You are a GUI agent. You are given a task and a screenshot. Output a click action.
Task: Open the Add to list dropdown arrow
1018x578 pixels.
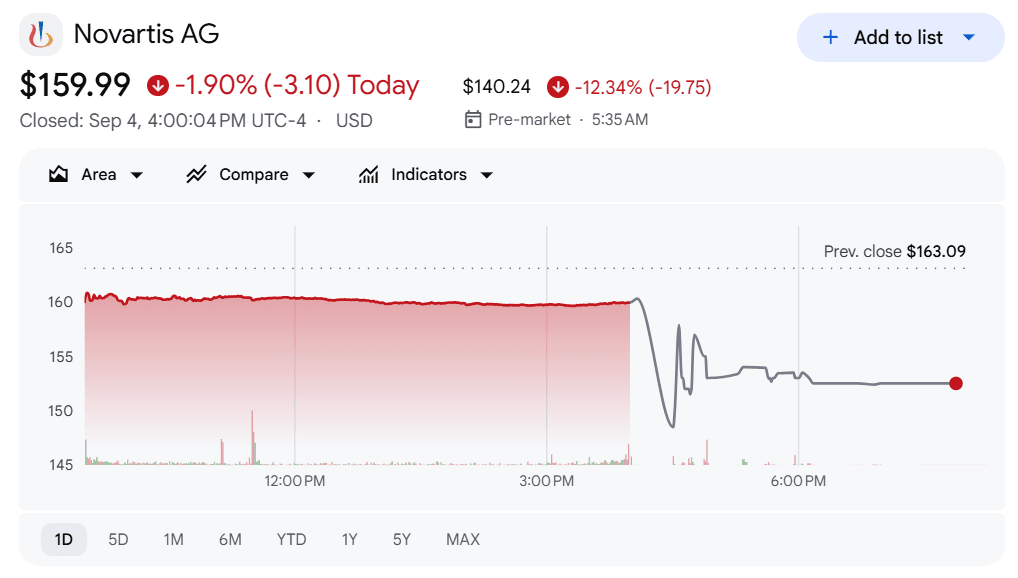pyautogui.click(x=969, y=38)
